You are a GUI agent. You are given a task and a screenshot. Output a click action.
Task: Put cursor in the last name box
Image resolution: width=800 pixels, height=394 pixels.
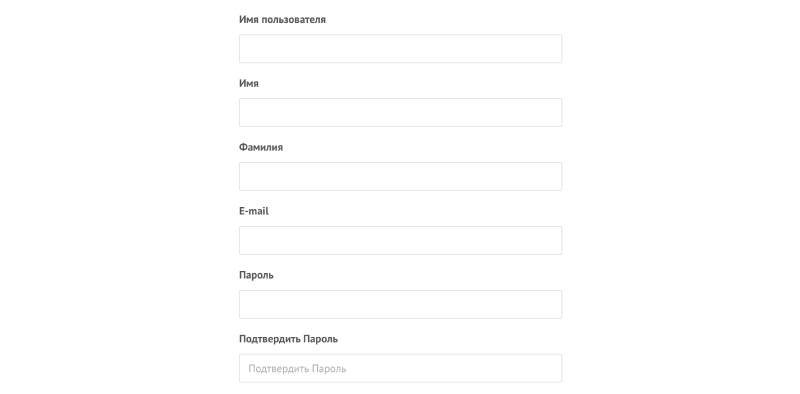coord(401,177)
